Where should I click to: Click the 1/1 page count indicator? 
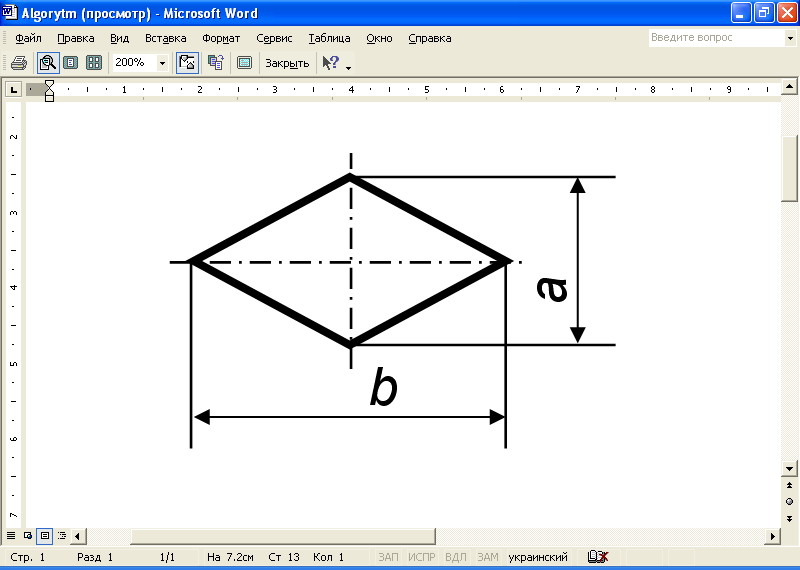(167, 557)
